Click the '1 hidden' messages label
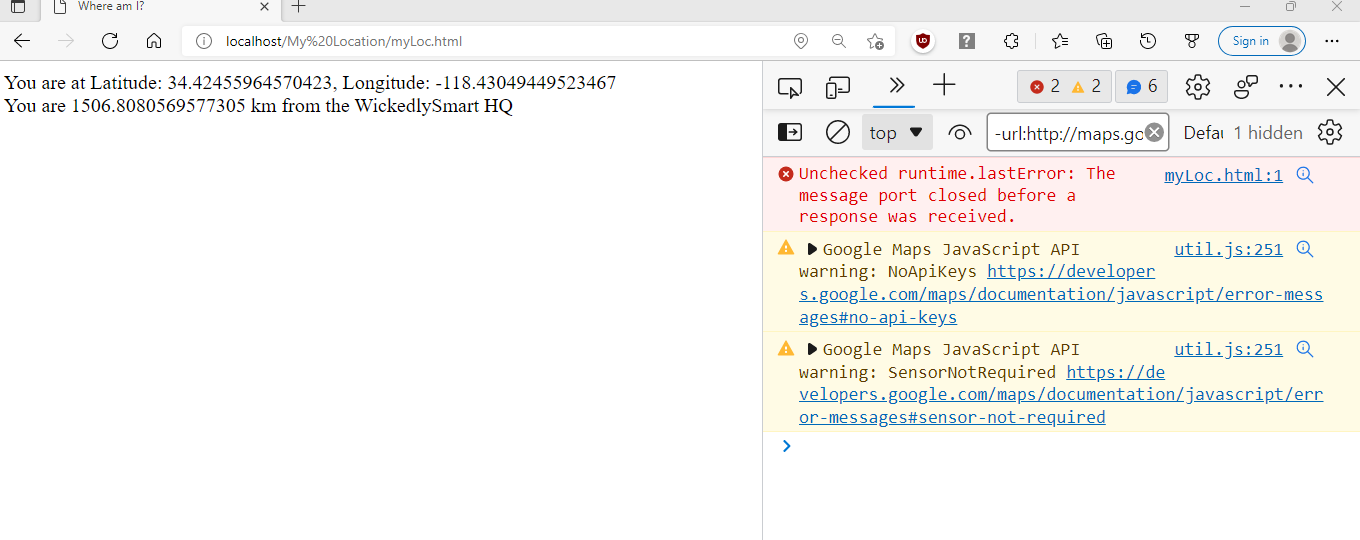1360x540 pixels. (1268, 132)
